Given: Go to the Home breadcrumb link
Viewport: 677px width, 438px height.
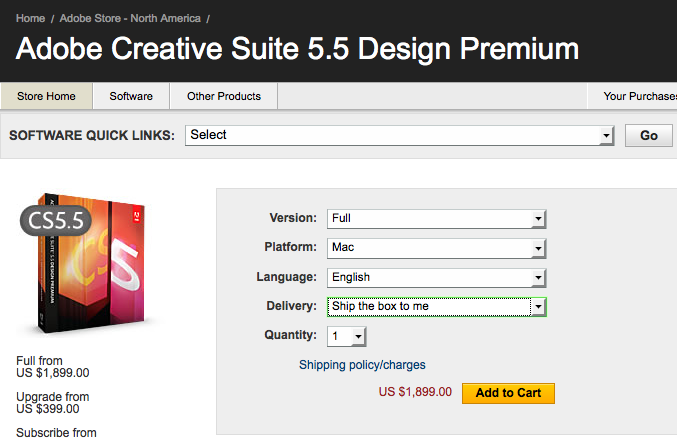Looking at the screenshot, I should click(x=30, y=19).
